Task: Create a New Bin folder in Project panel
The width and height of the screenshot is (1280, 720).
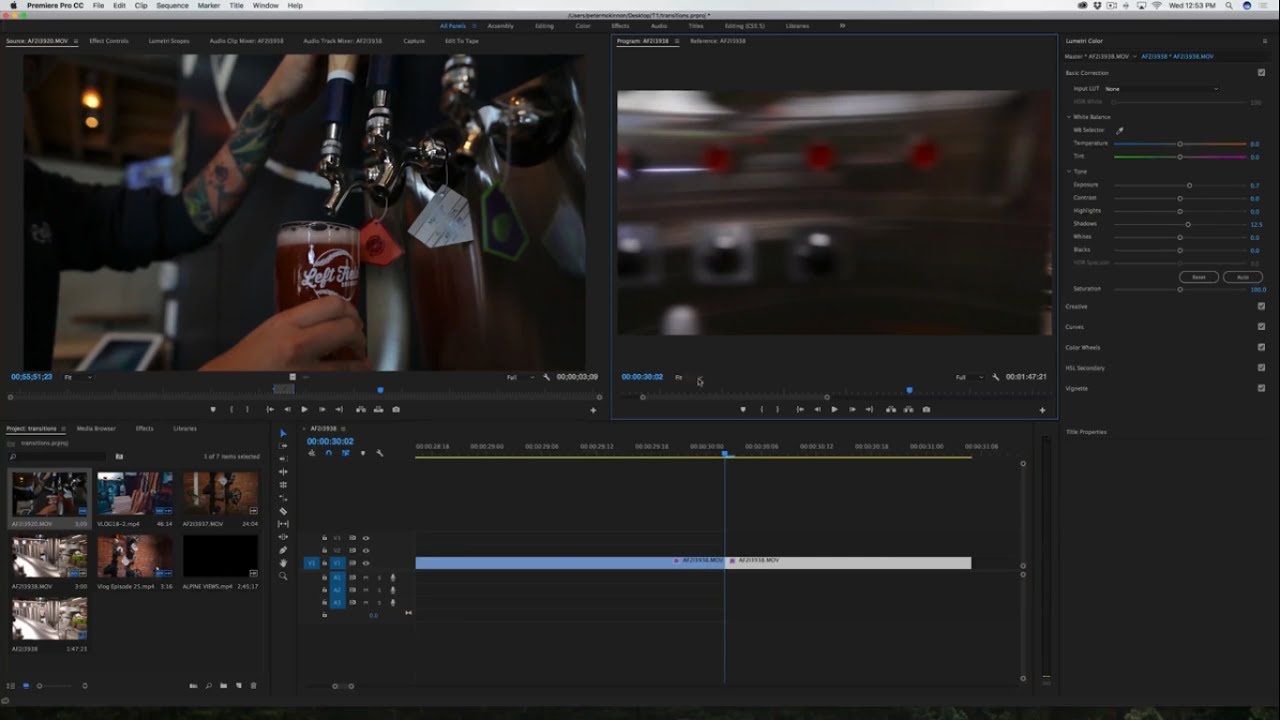Action: click(x=223, y=686)
